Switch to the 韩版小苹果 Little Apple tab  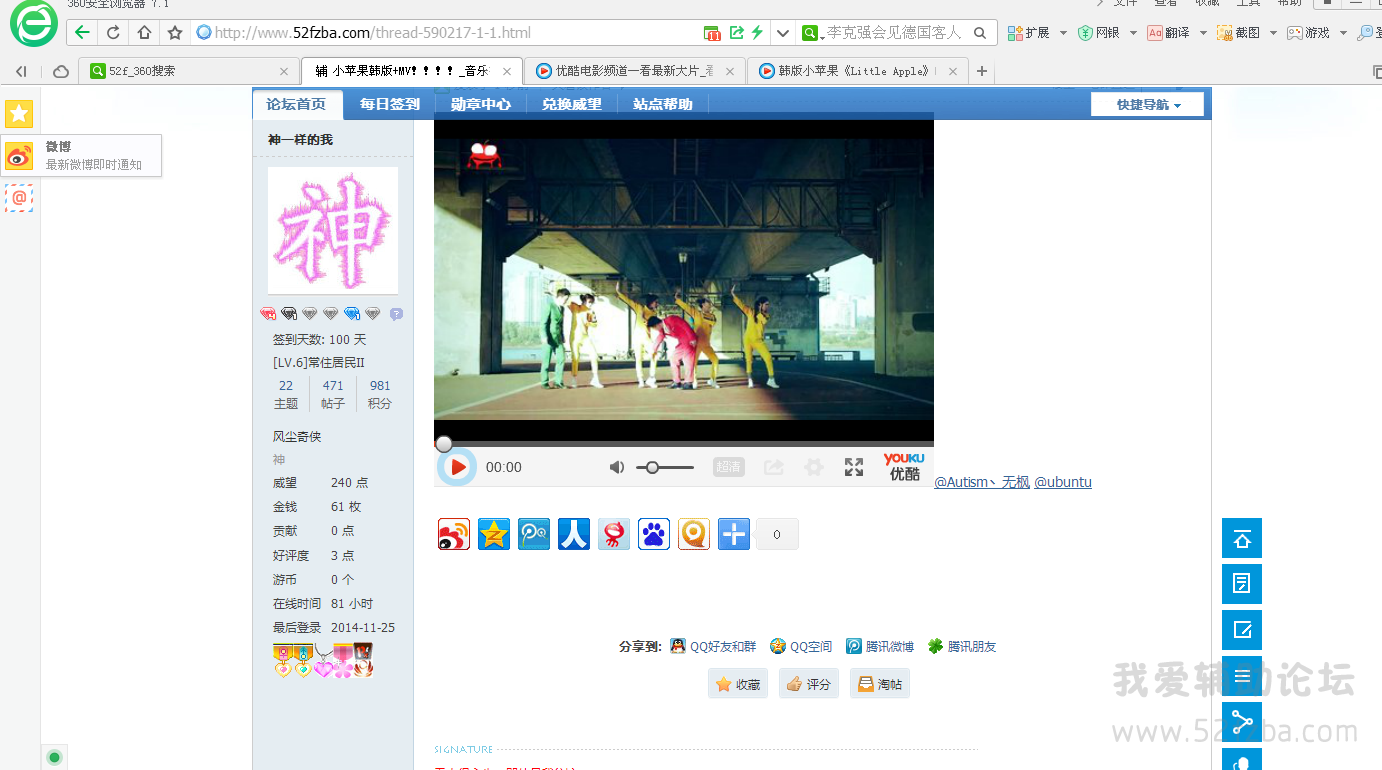[x=857, y=71]
